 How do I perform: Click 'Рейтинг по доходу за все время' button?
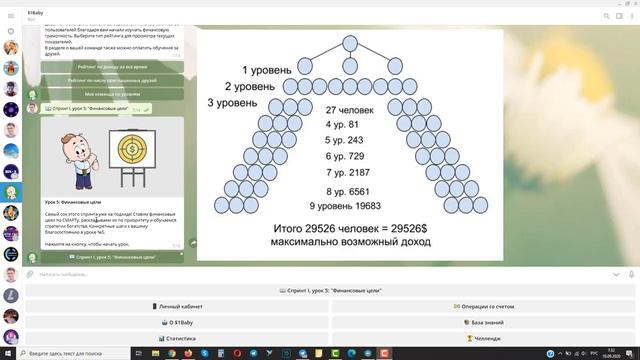coord(112,67)
